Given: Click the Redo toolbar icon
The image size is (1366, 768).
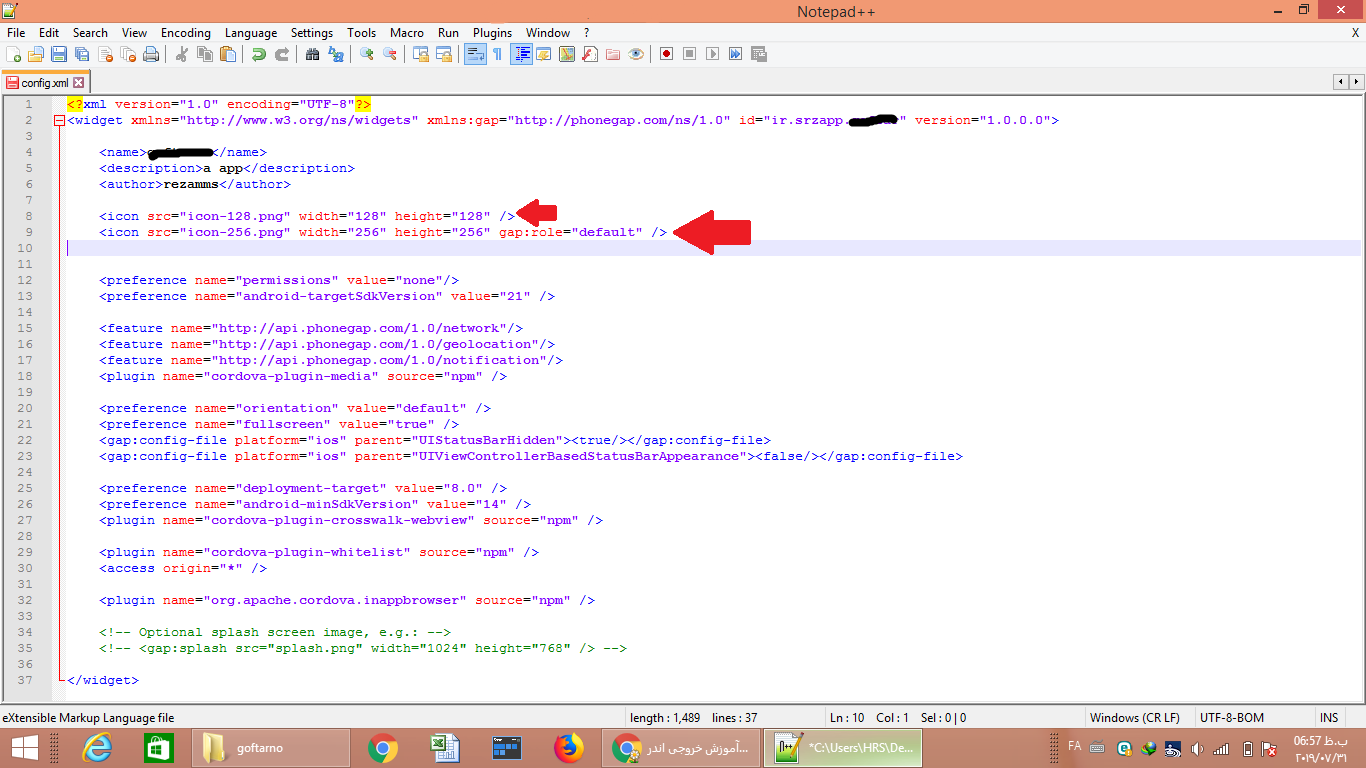Looking at the screenshot, I should point(282,54).
